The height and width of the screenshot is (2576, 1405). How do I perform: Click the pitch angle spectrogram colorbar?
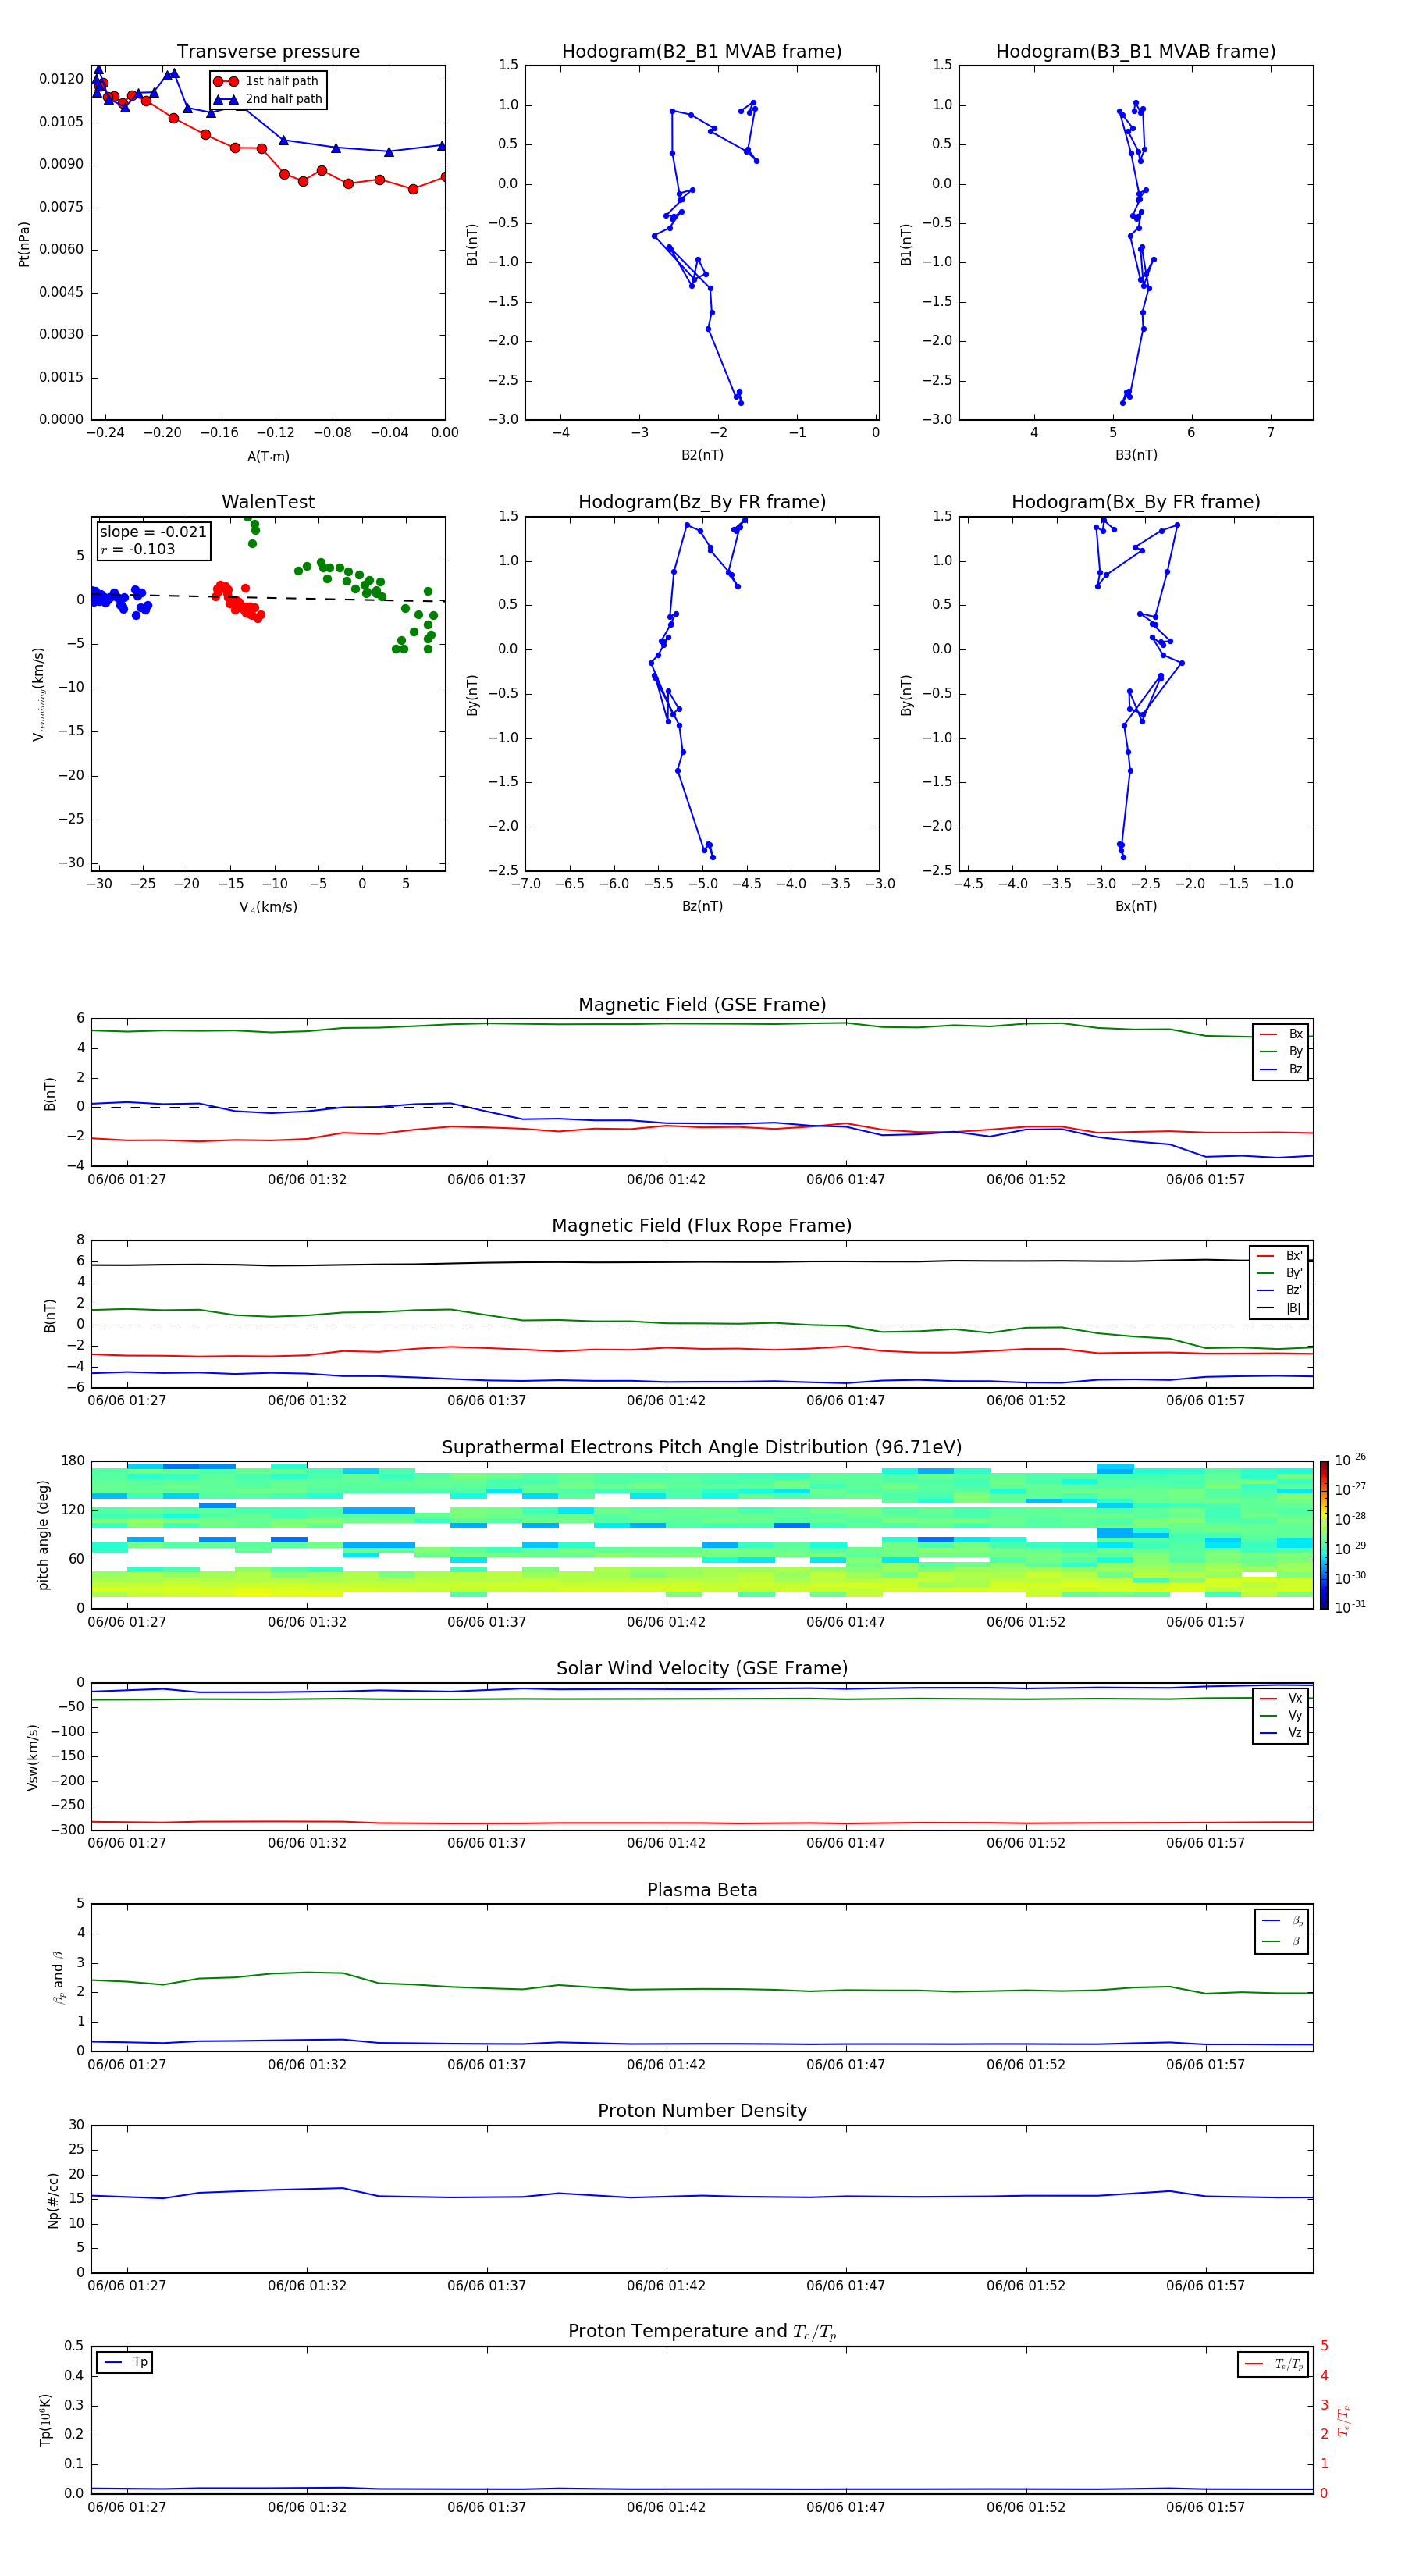pyautogui.click(x=1324, y=1535)
